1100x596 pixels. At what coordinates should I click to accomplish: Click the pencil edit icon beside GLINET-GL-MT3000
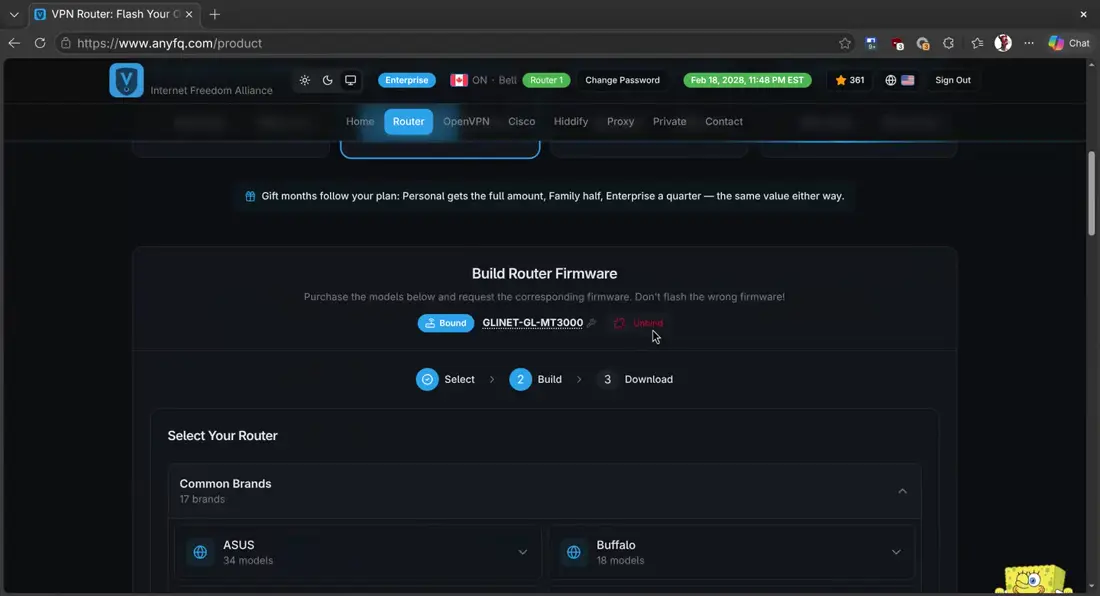tap(592, 323)
